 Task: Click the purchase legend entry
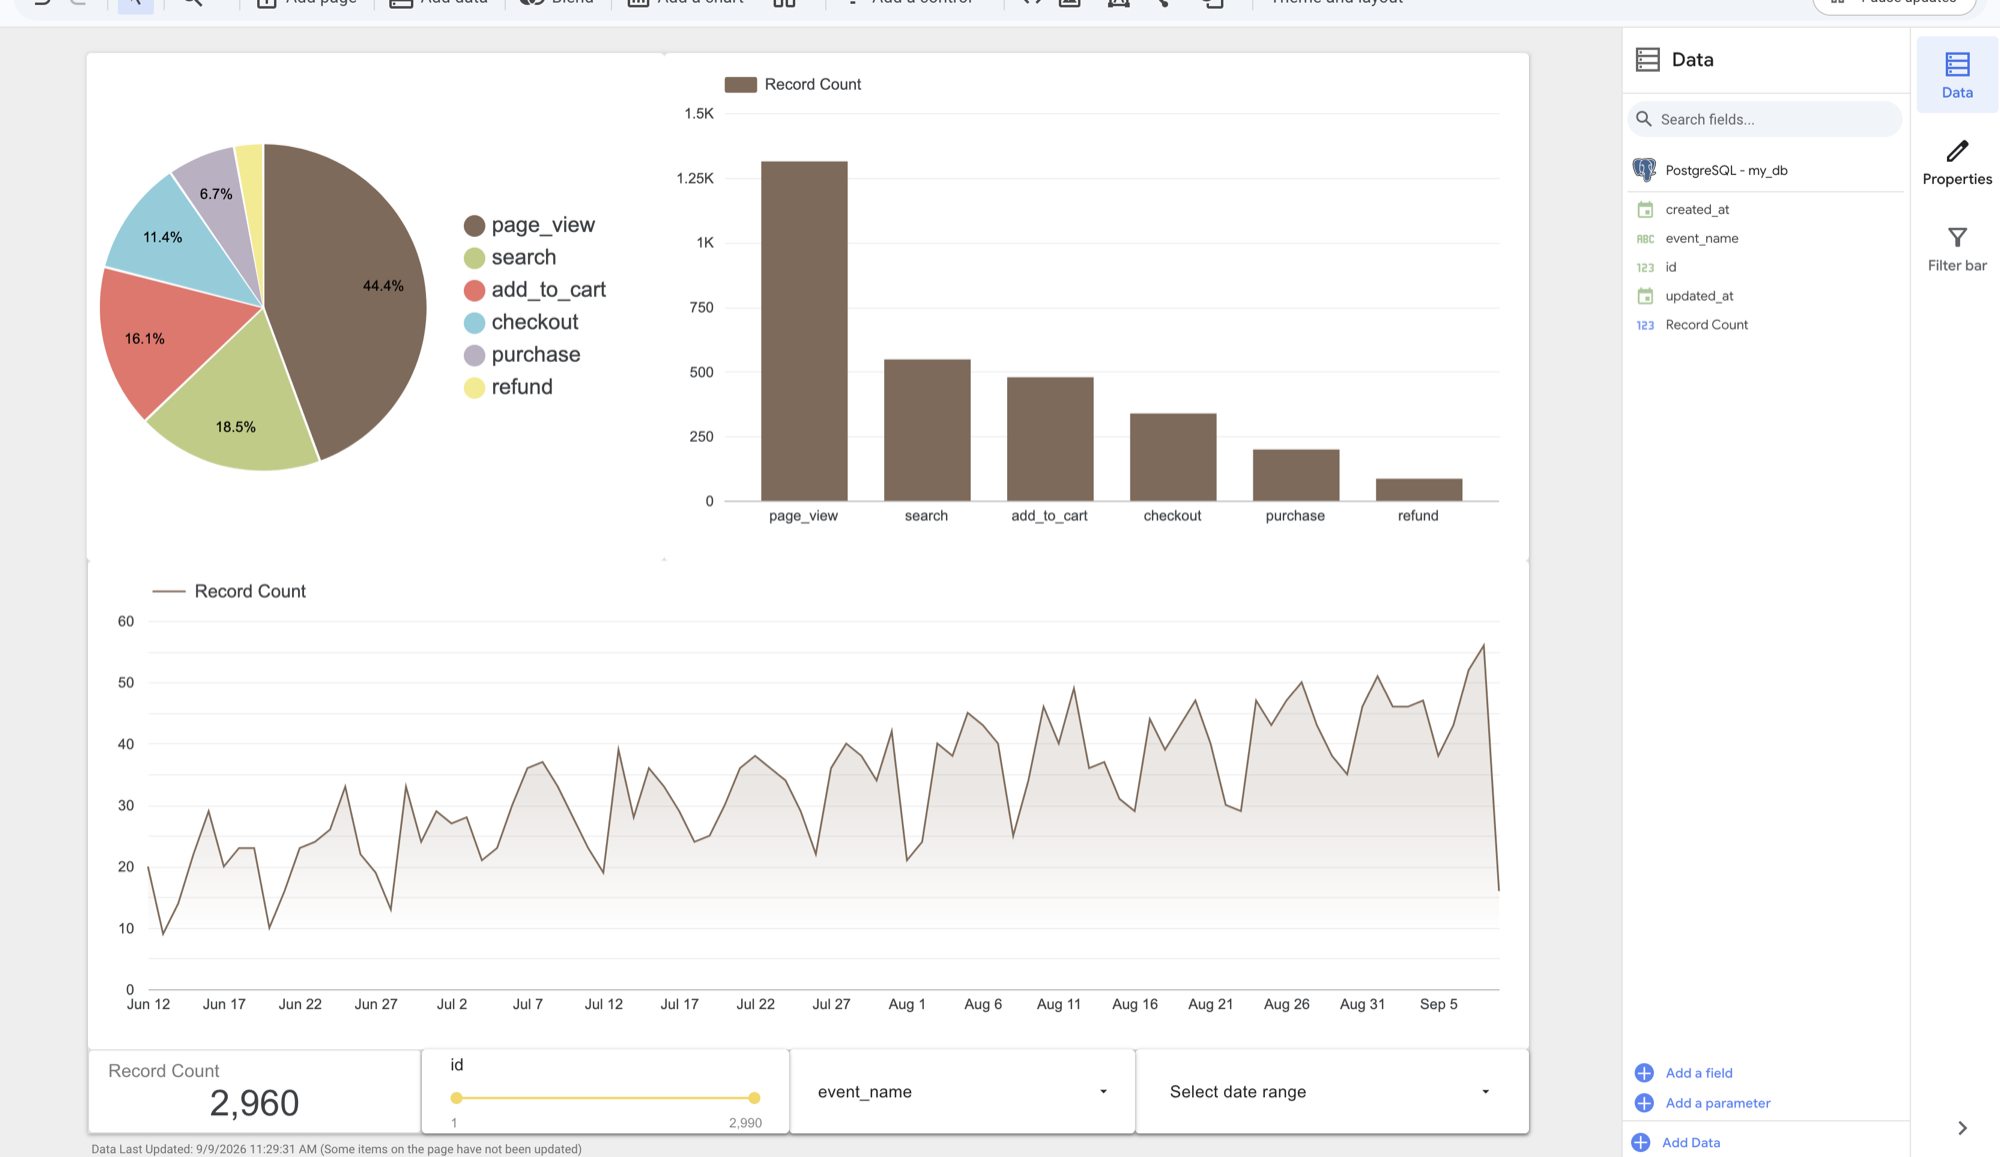(522, 355)
